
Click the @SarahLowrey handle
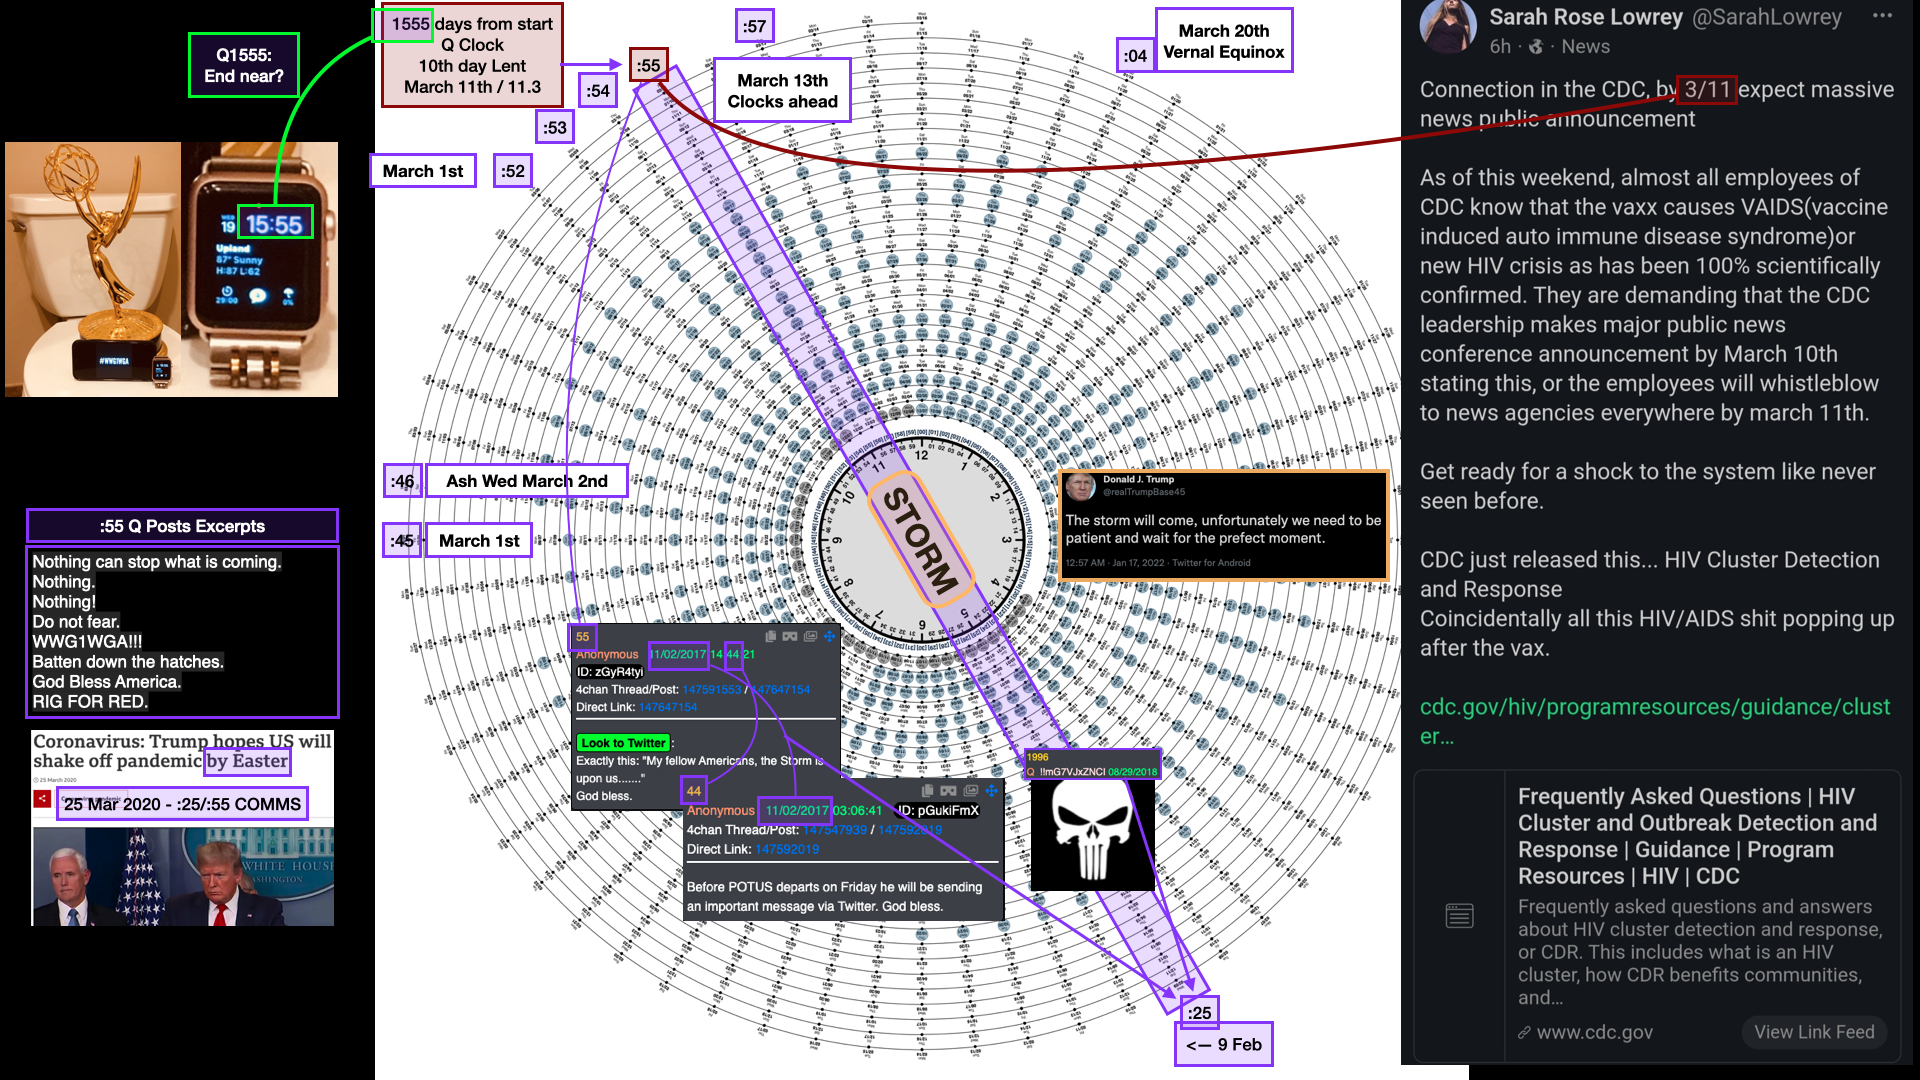[1766, 17]
